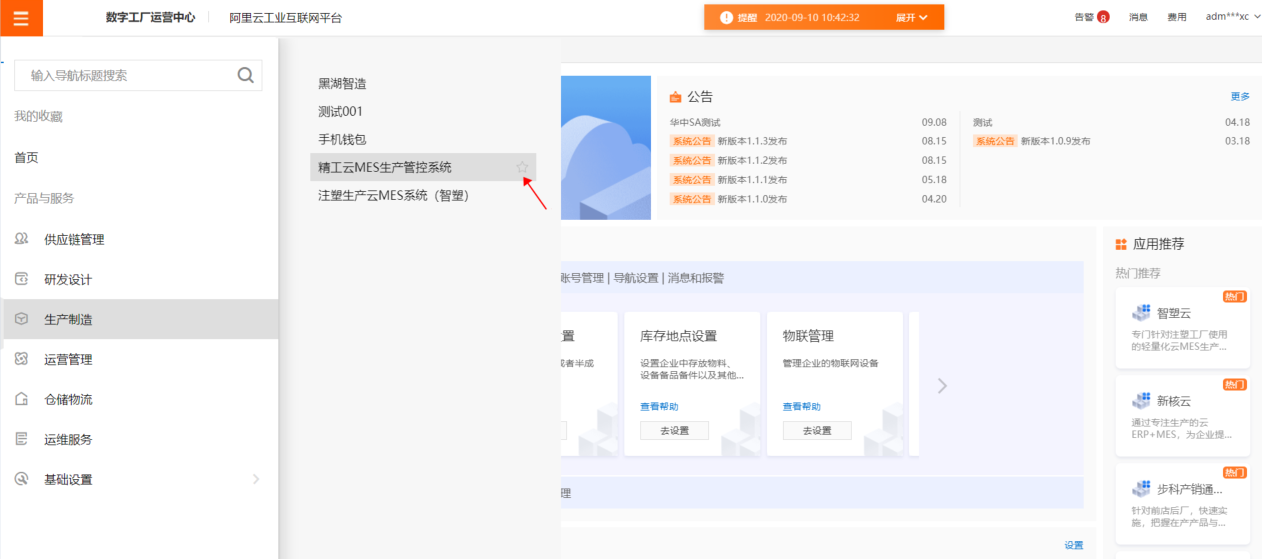Open the 新版本1.1.2发布 announcement
Screen dimensions: 1262x559
coord(752,160)
